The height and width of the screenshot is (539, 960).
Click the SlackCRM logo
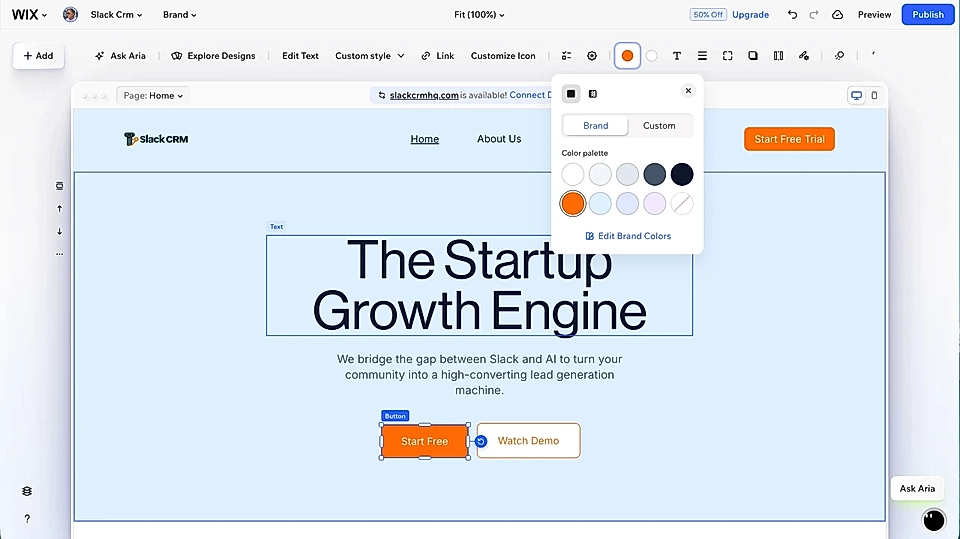tap(156, 139)
